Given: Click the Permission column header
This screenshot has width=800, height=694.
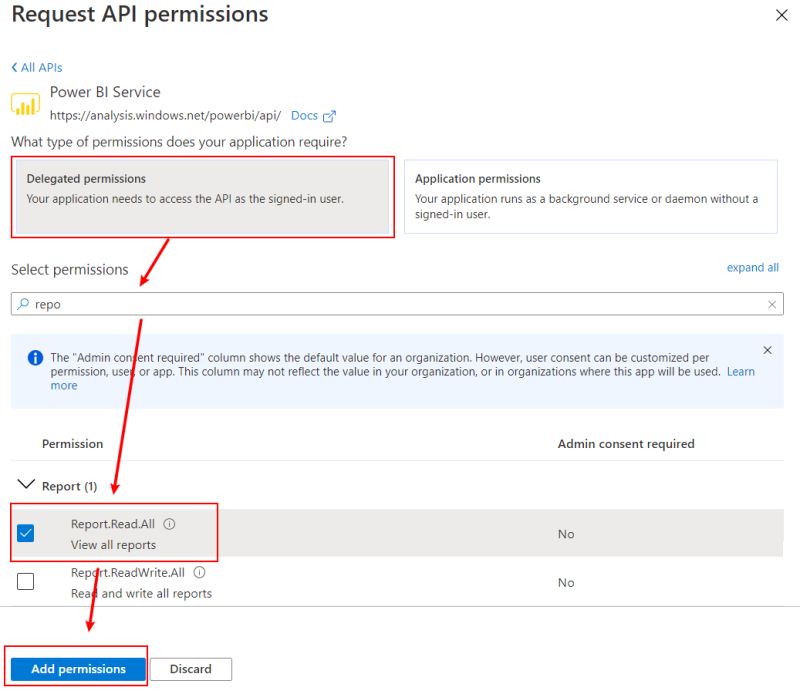Looking at the screenshot, I should (x=72, y=444).
